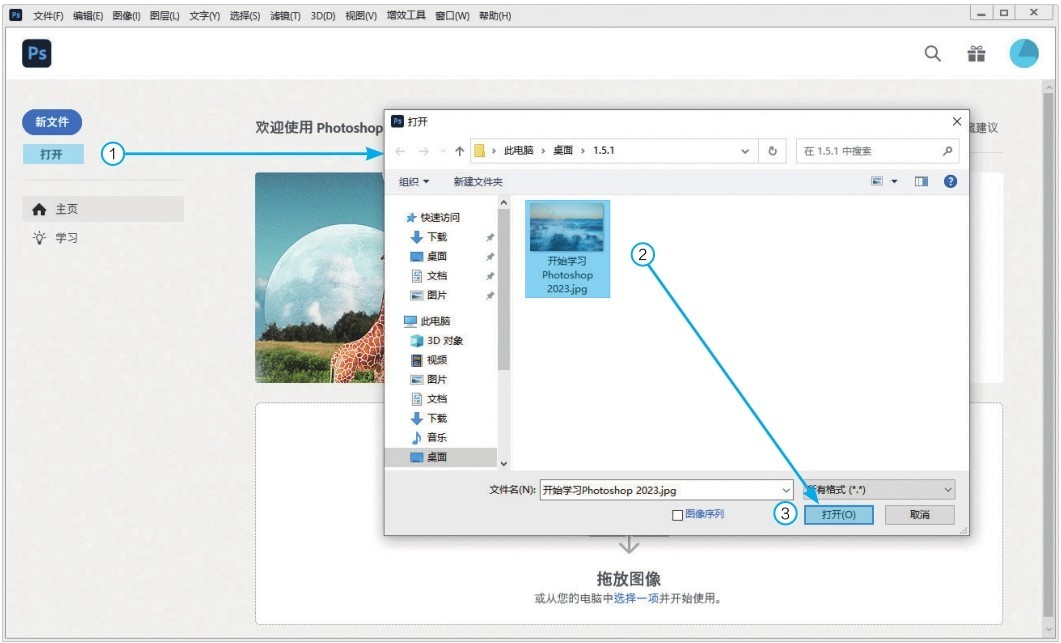Select 快速访问 in the navigation tree
1061x643 pixels.
click(433, 217)
